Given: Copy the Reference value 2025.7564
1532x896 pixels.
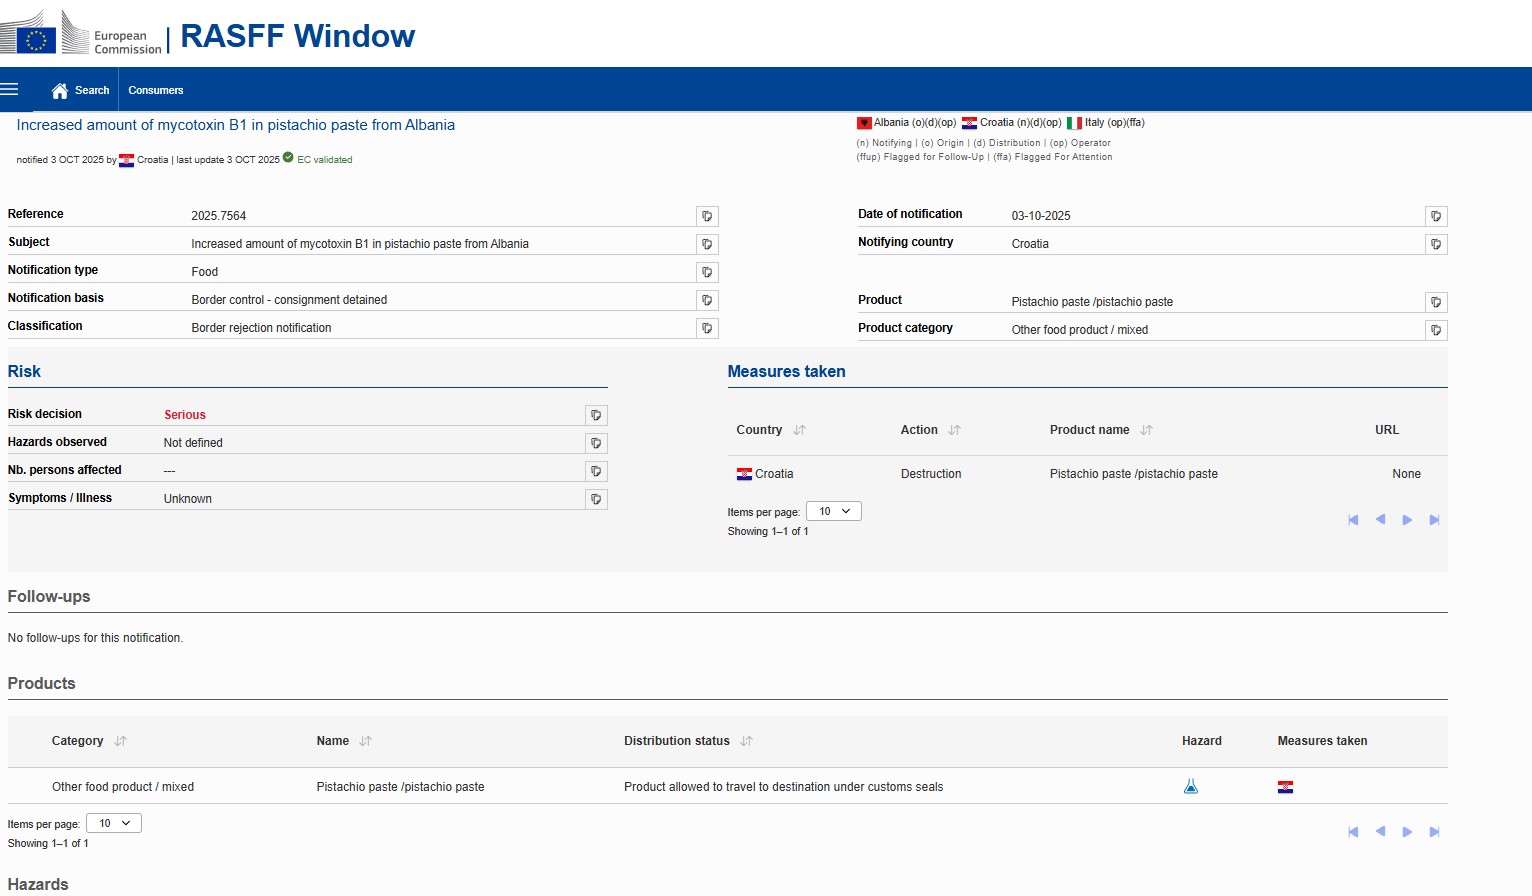Looking at the screenshot, I should [x=707, y=216].
